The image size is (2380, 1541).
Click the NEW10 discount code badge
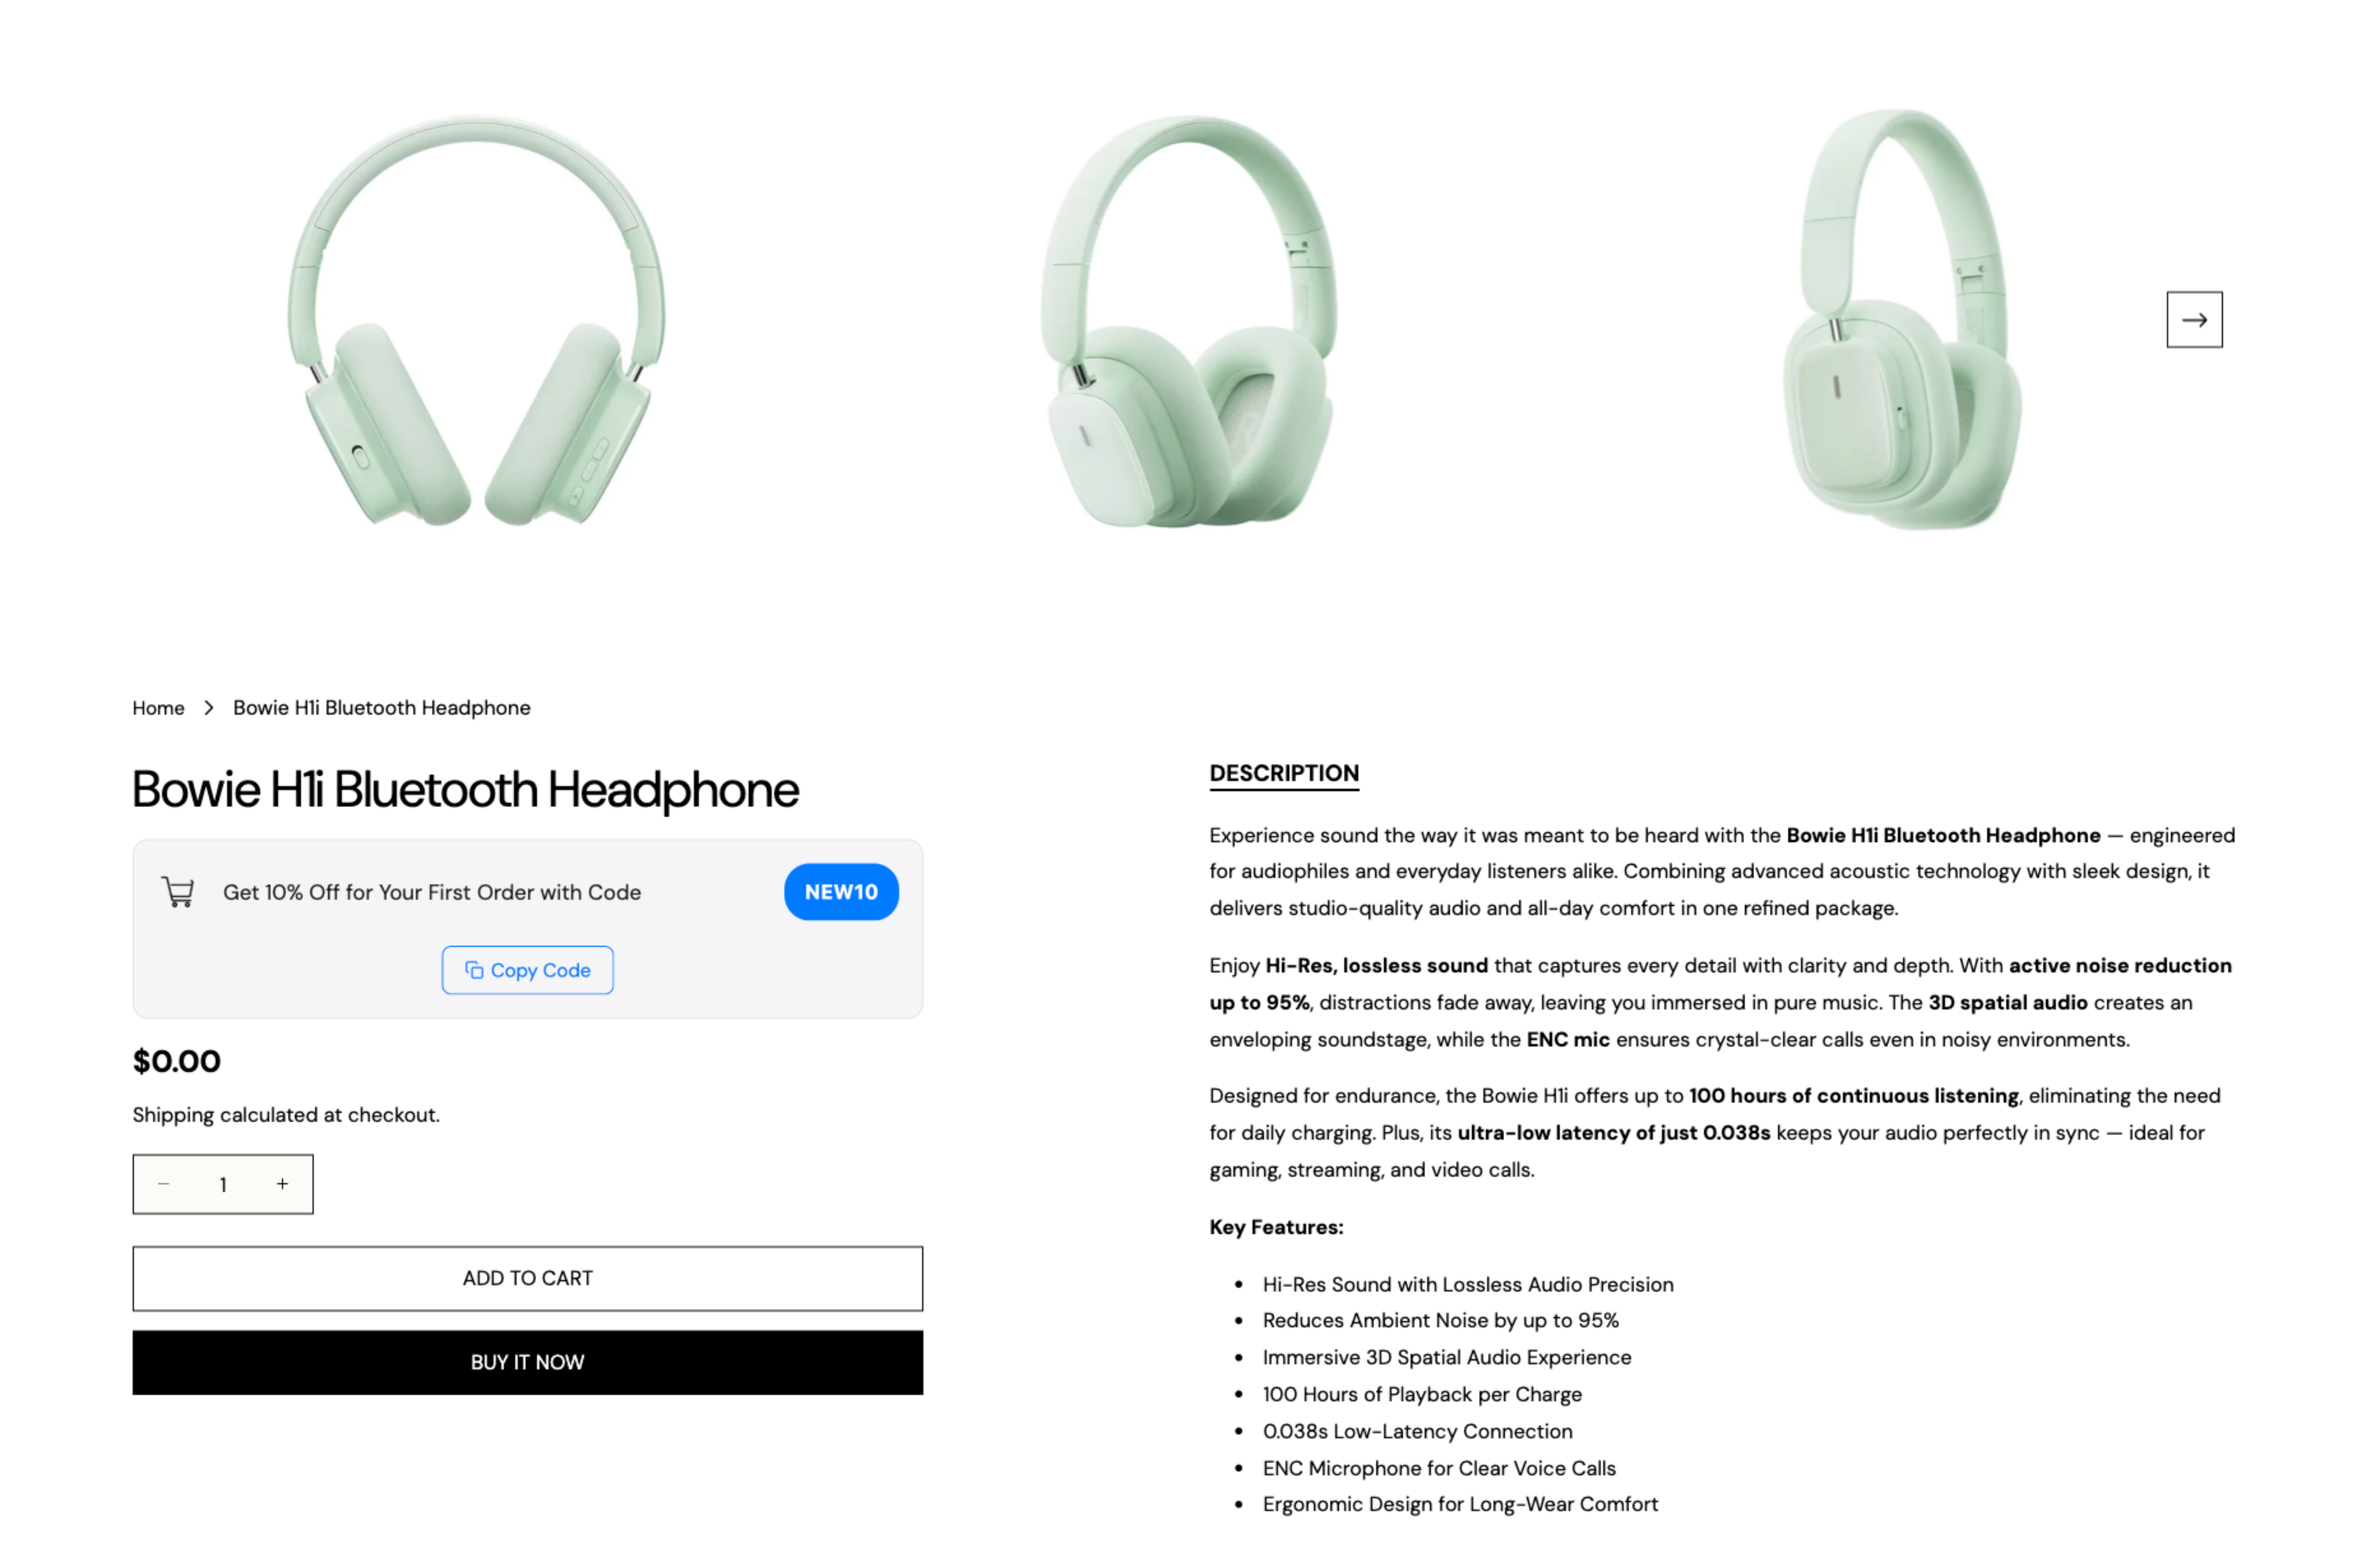(841, 892)
